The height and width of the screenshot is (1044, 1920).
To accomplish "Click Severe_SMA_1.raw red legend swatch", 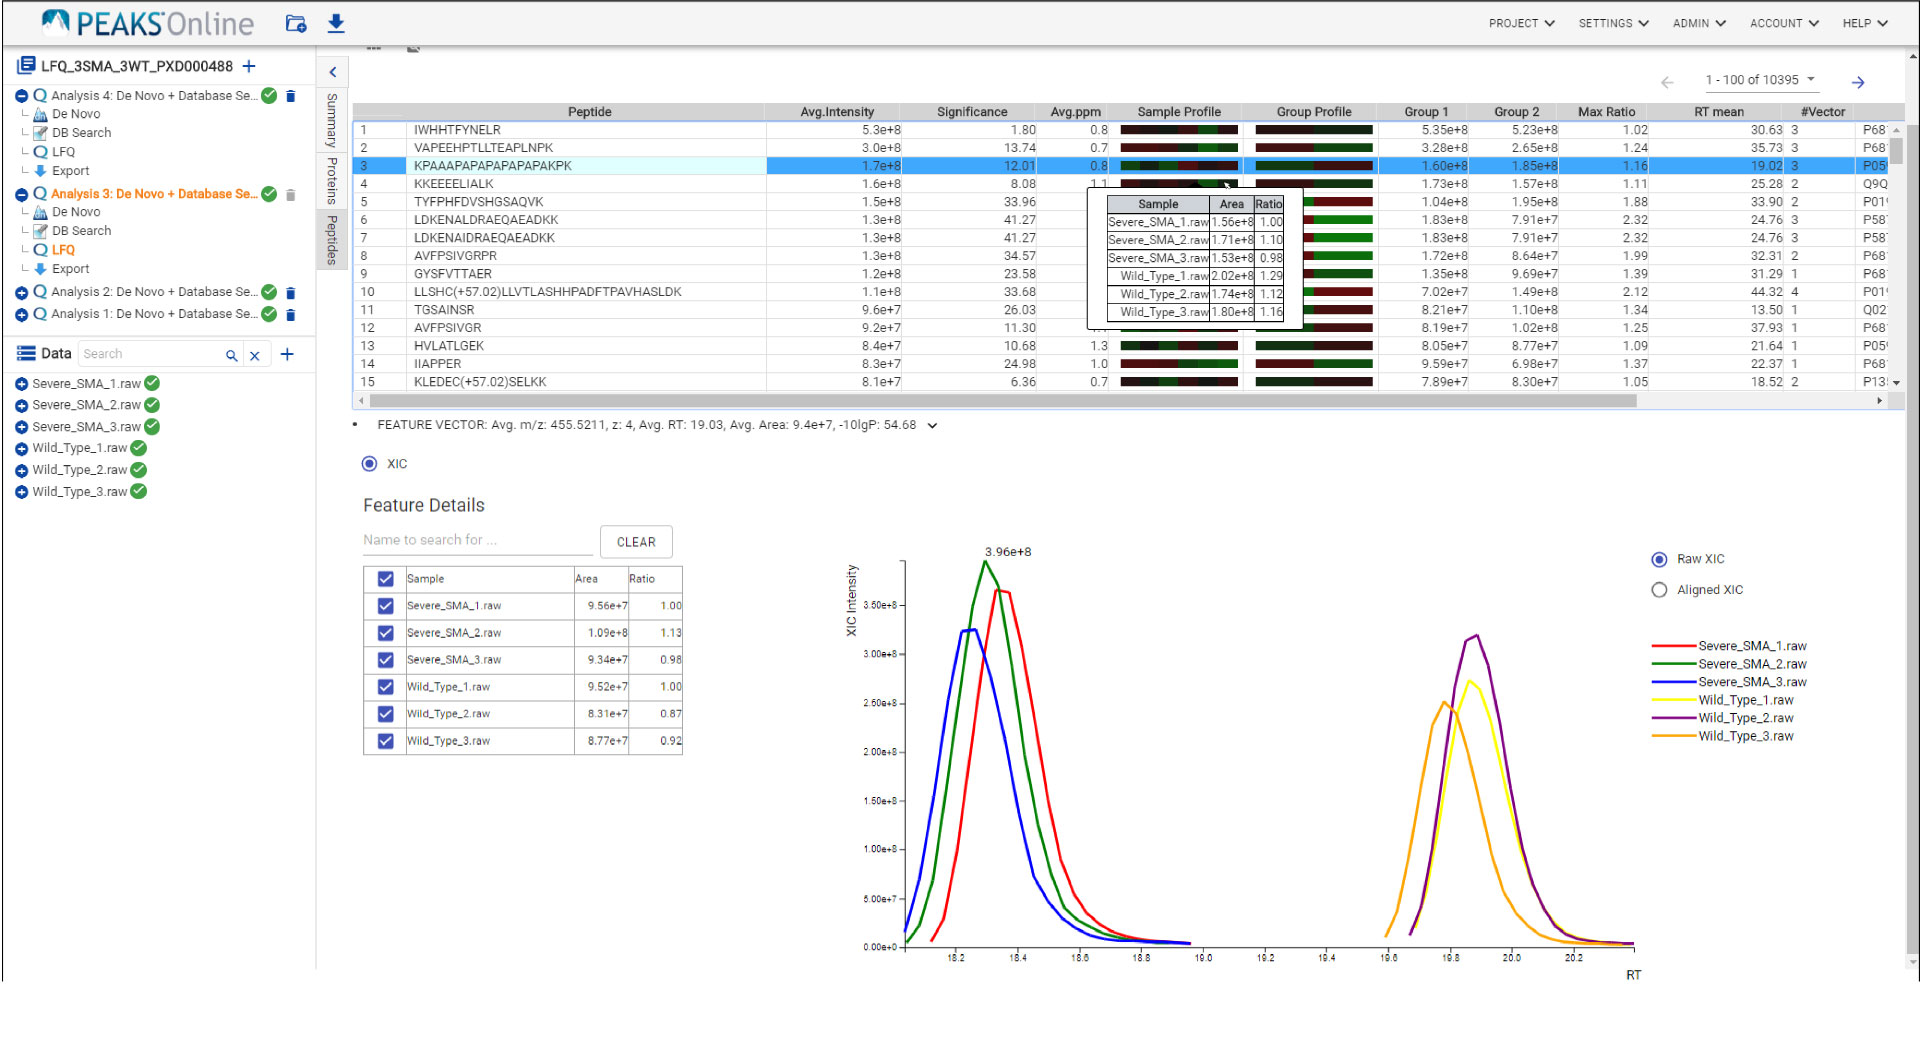I will pos(1674,646).
